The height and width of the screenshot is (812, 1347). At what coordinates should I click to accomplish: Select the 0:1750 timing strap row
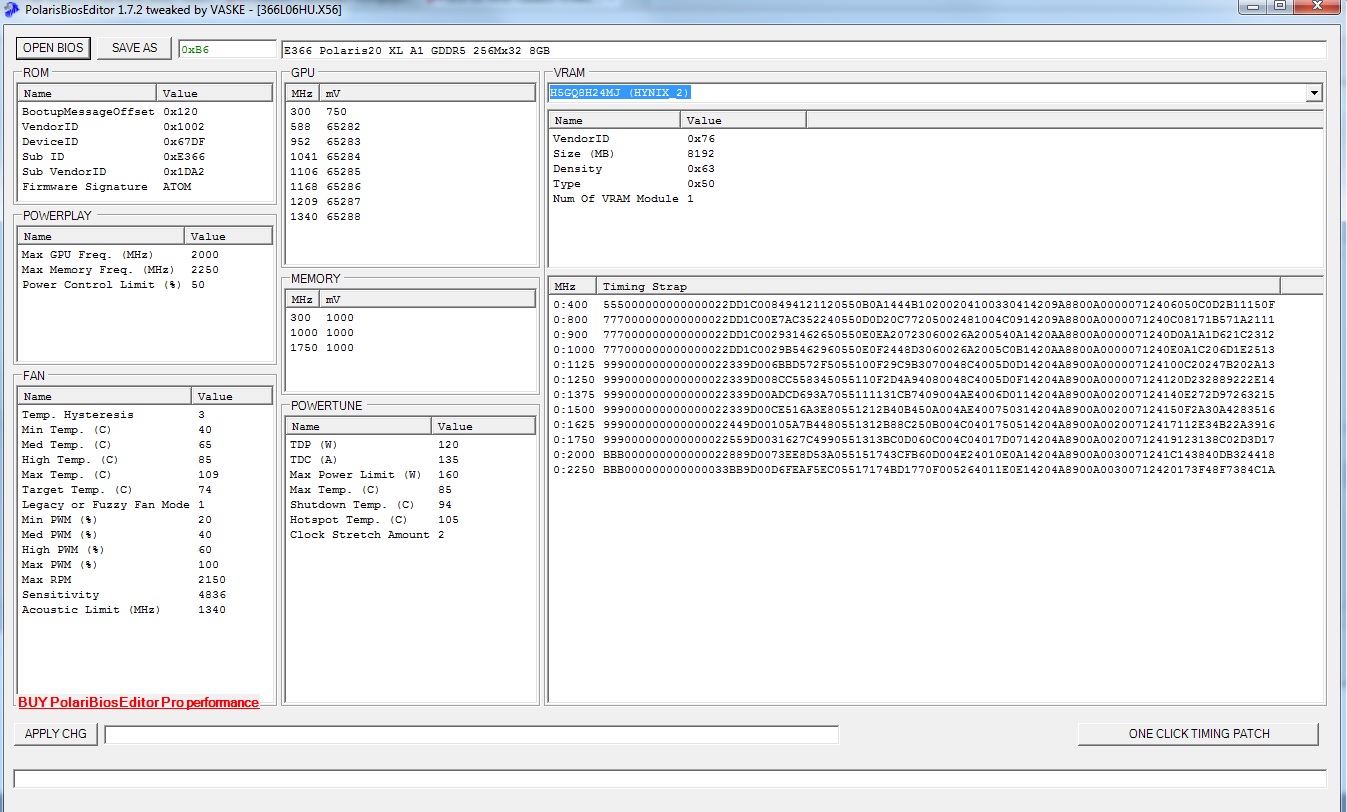pyautogui.click(x=913, y=440)
